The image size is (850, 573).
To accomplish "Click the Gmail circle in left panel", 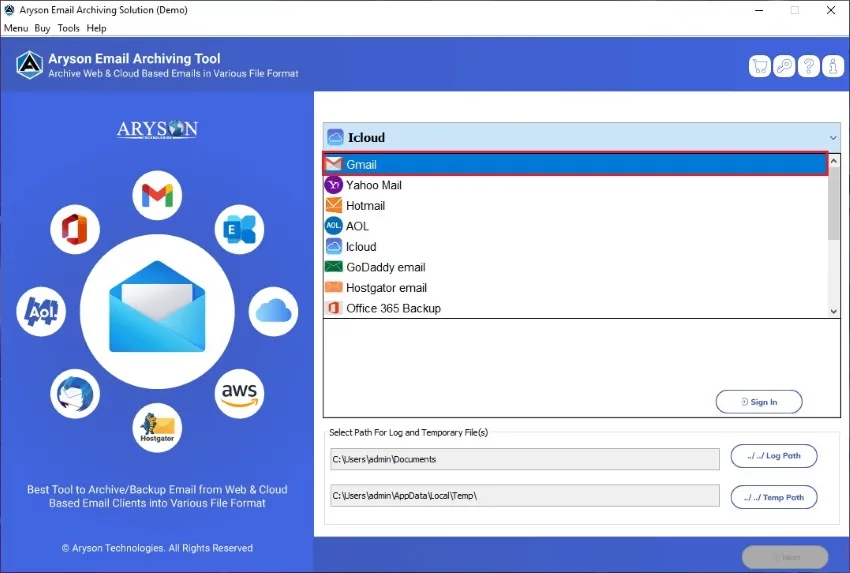I will point(157,195).
